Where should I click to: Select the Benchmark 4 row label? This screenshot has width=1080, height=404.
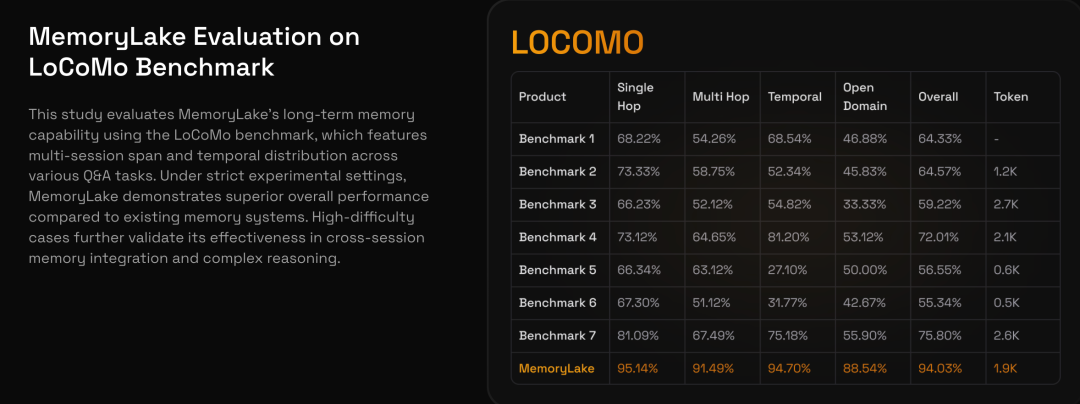557,237
